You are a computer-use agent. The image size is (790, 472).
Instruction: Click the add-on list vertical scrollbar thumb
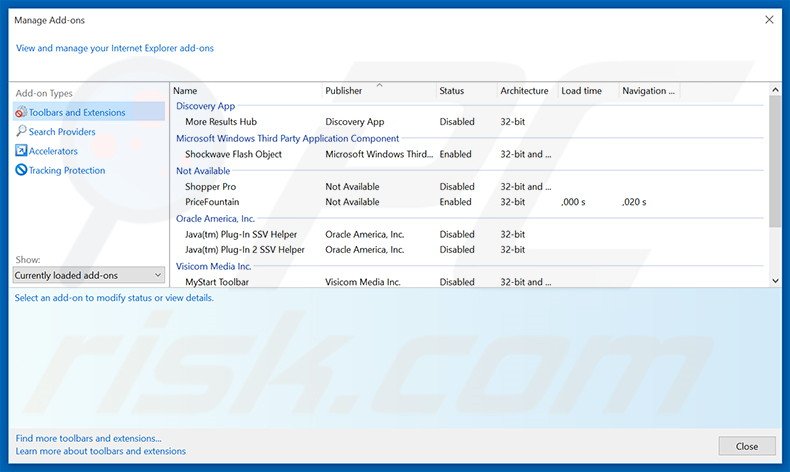tap(775, 161)
